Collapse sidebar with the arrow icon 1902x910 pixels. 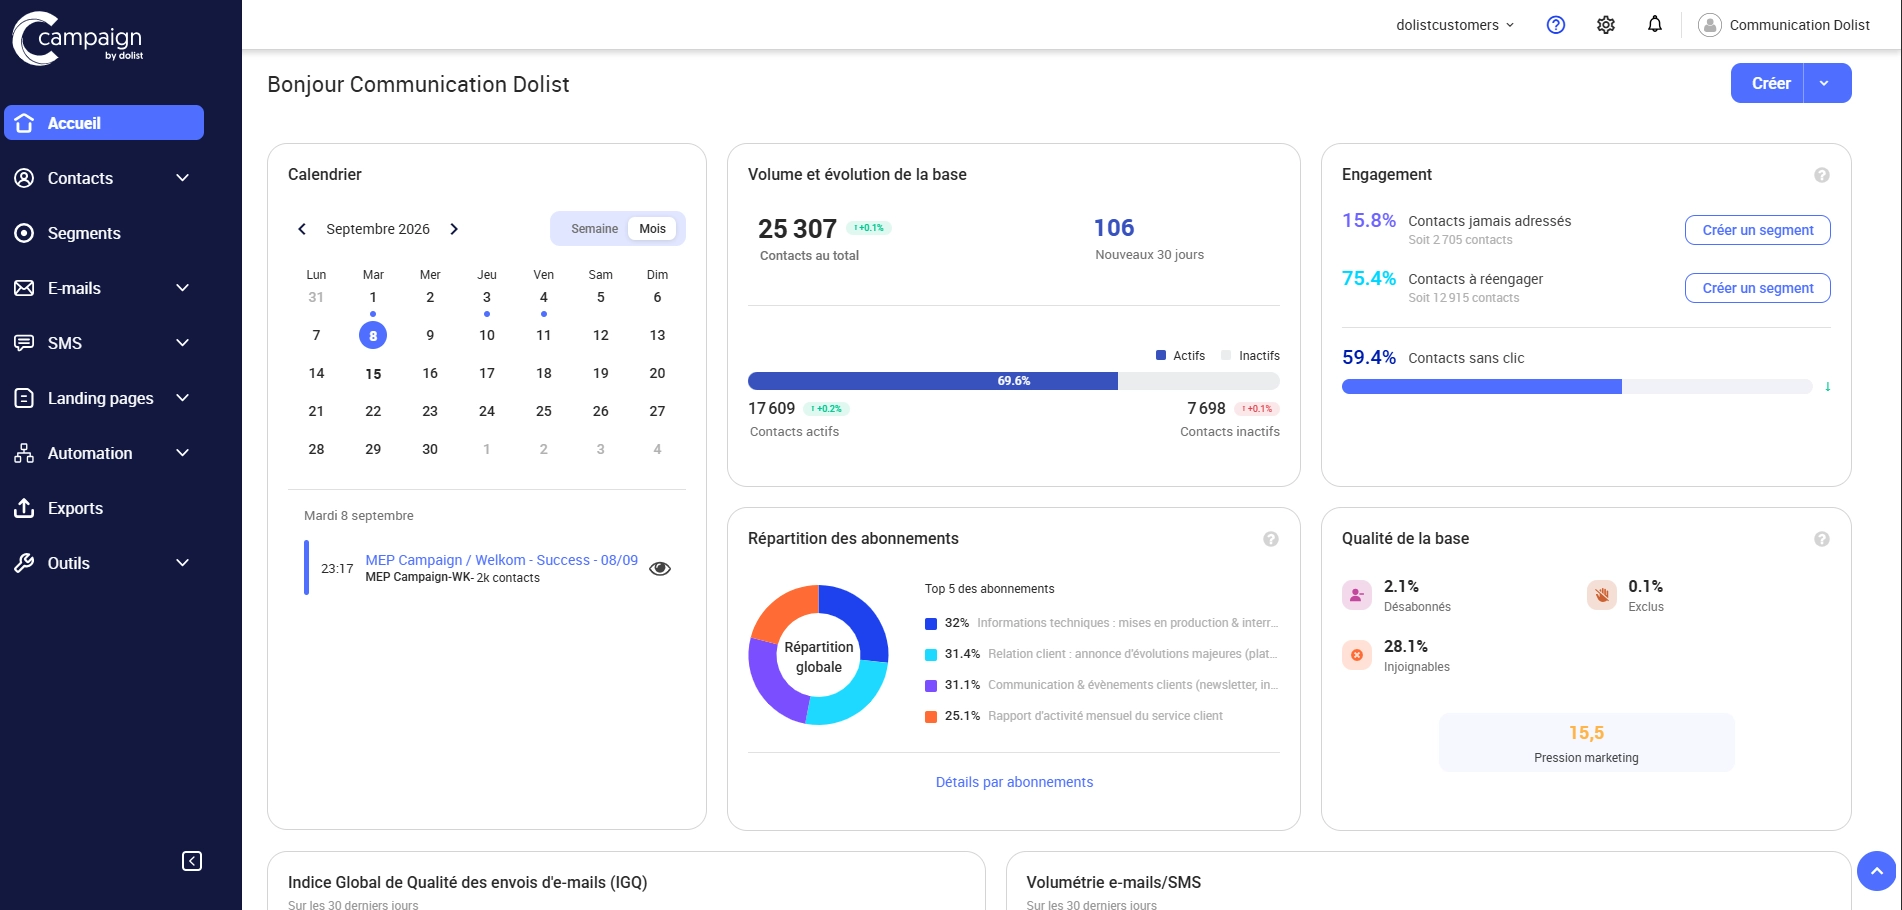pos(192,861)
